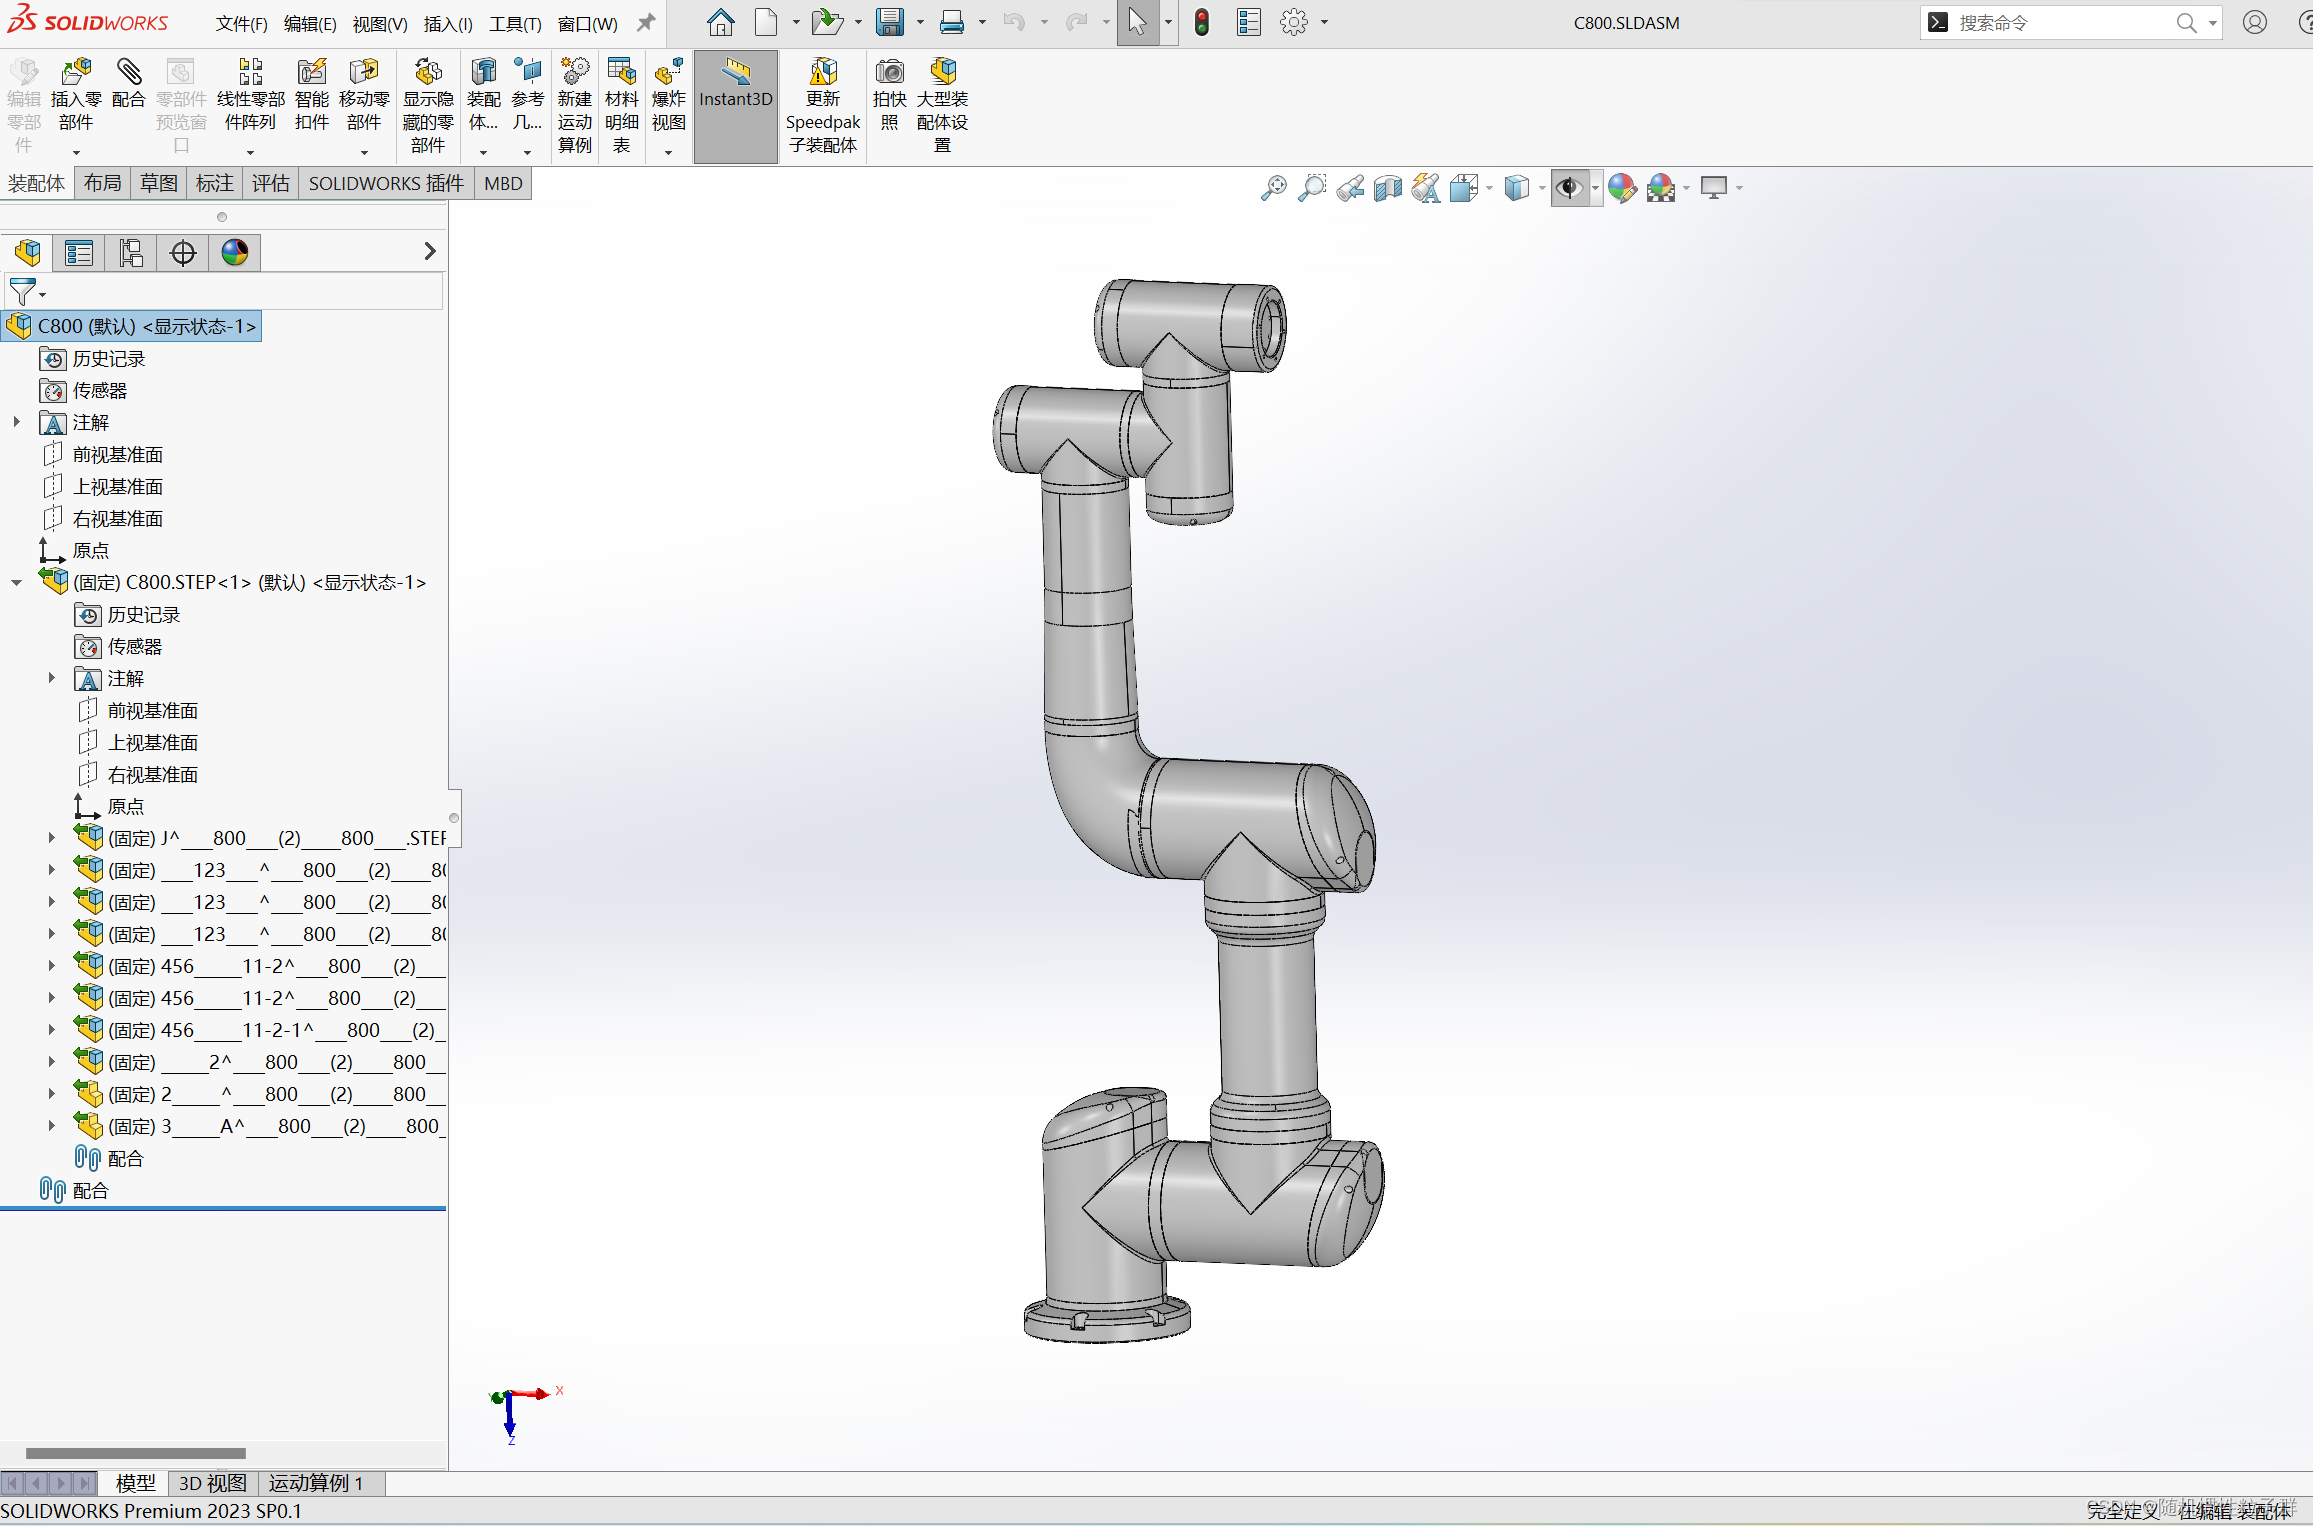Toggle the rebuild traffic light icon
This screenshot has height=1526, width=2313.
pos(1202,22)
